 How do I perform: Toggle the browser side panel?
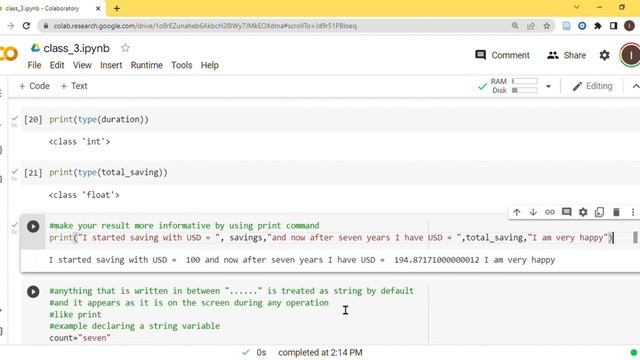point(613,26)
